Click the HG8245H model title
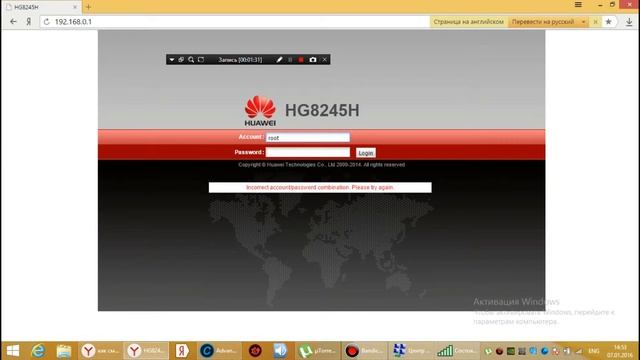Screen dimensions: 640x360 tap(322, 111)
